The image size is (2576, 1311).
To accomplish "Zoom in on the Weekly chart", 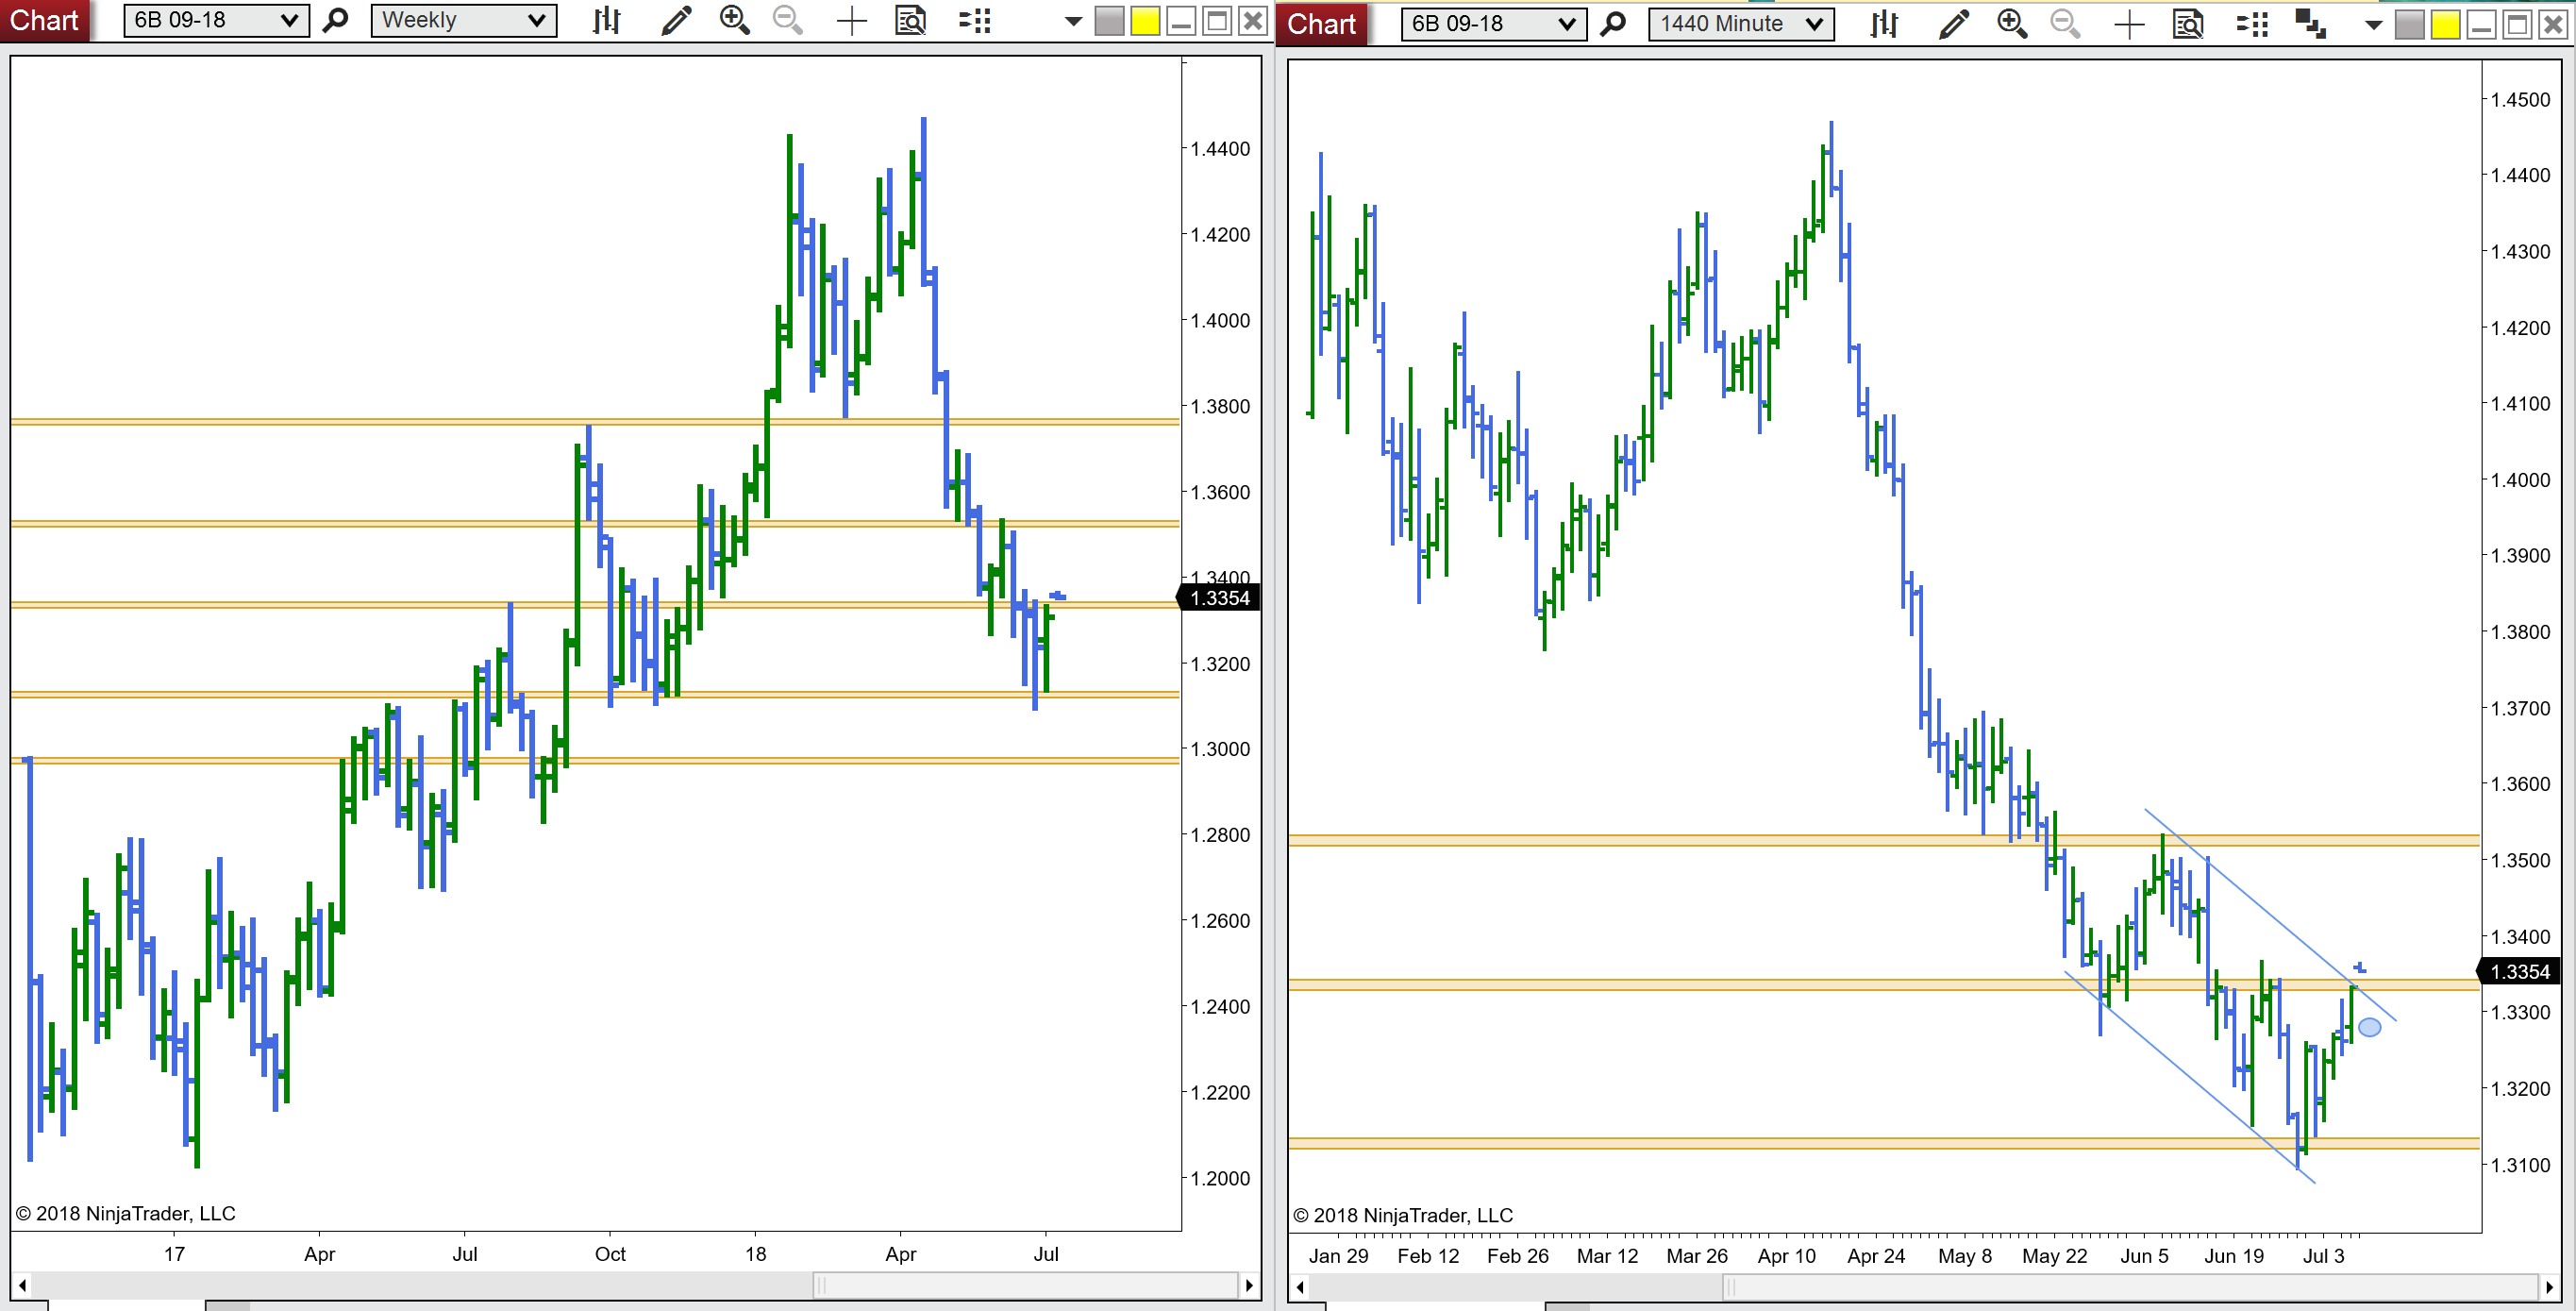I will pyautogui.click(x=735, y=20).
